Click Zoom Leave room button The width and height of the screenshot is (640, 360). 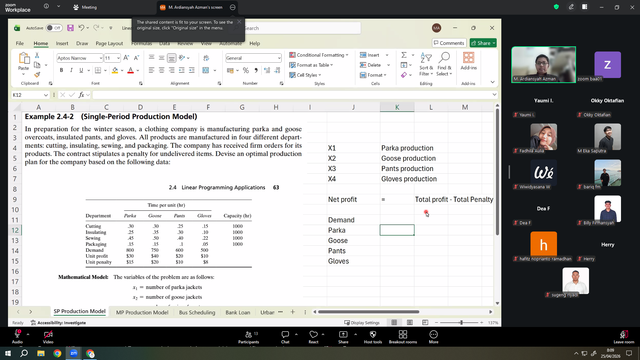pos(624,337)
